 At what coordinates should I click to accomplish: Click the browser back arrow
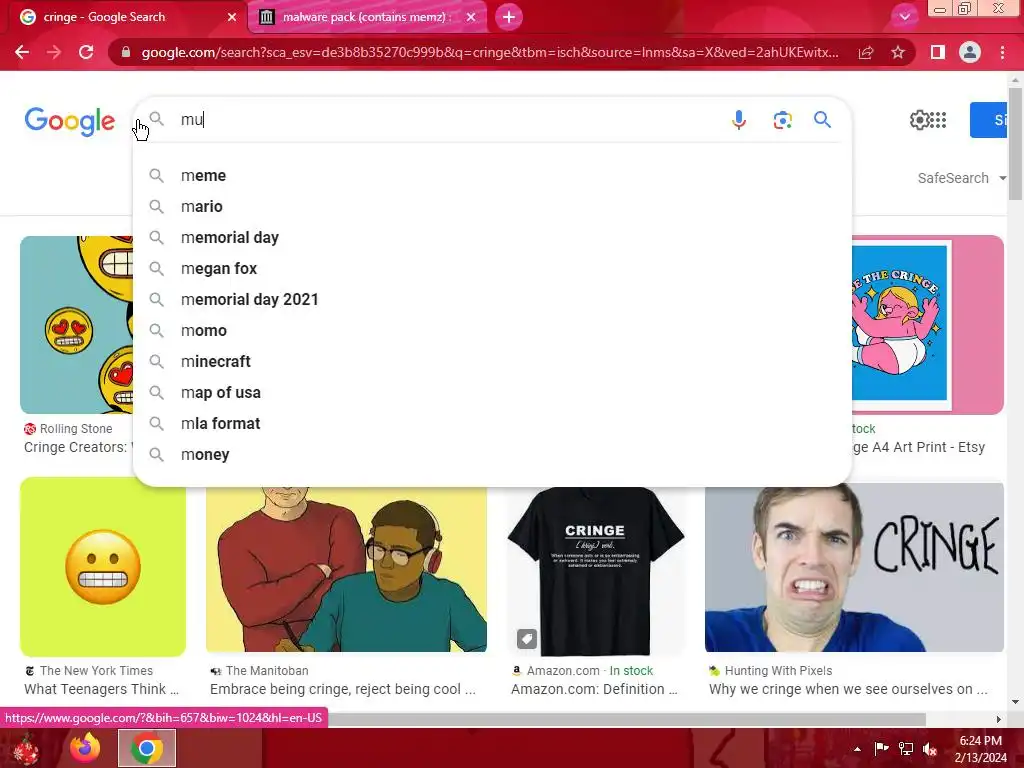coord(22,52)
